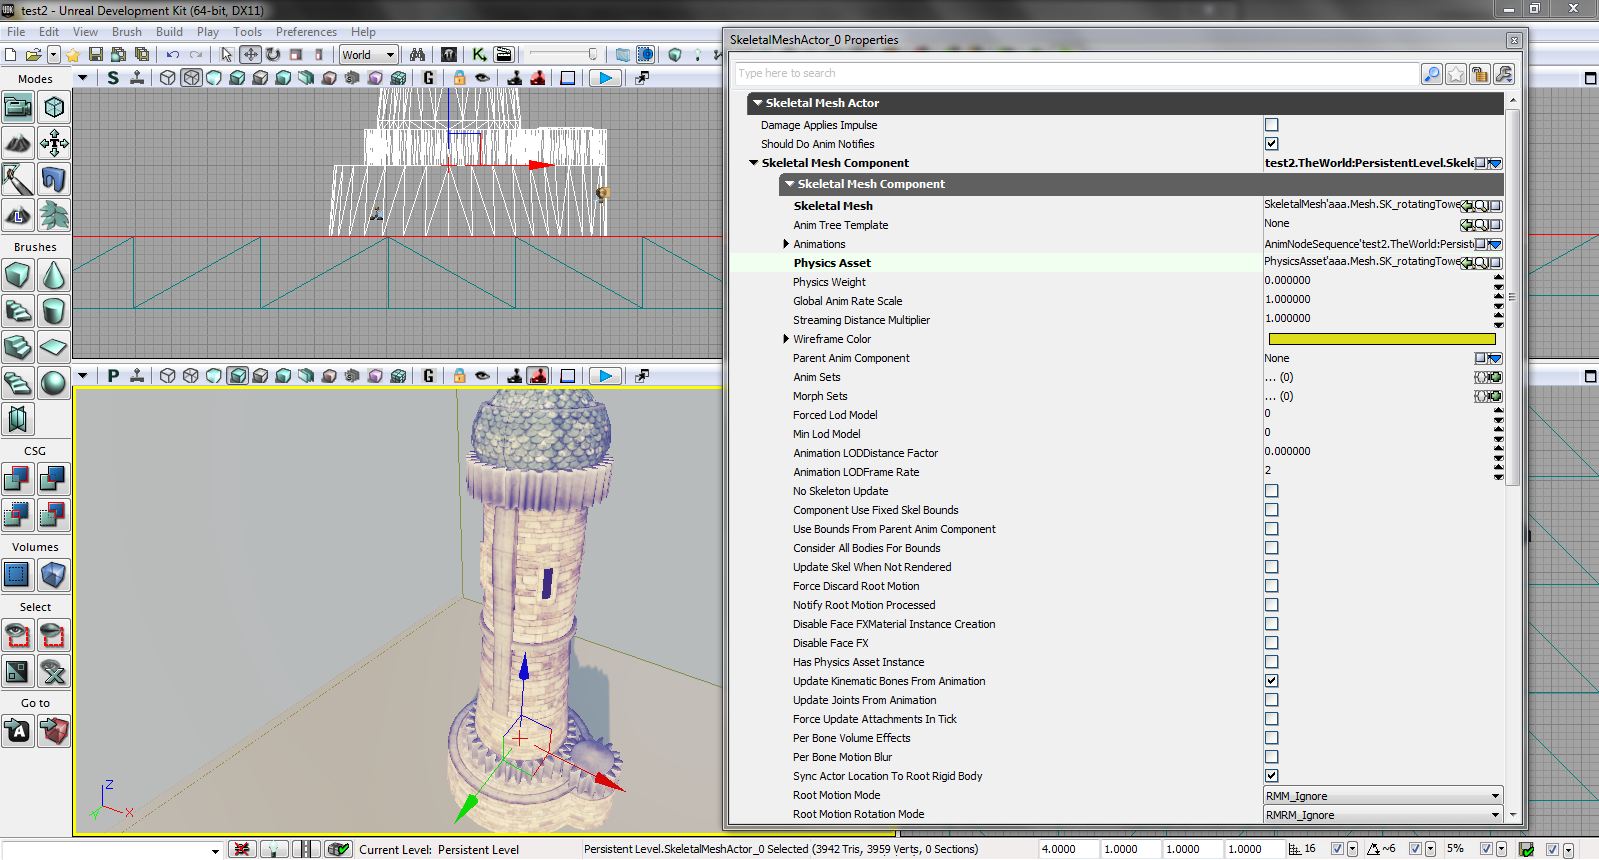Open Root Motion Mode dropdown

[x=1383, y=796]
